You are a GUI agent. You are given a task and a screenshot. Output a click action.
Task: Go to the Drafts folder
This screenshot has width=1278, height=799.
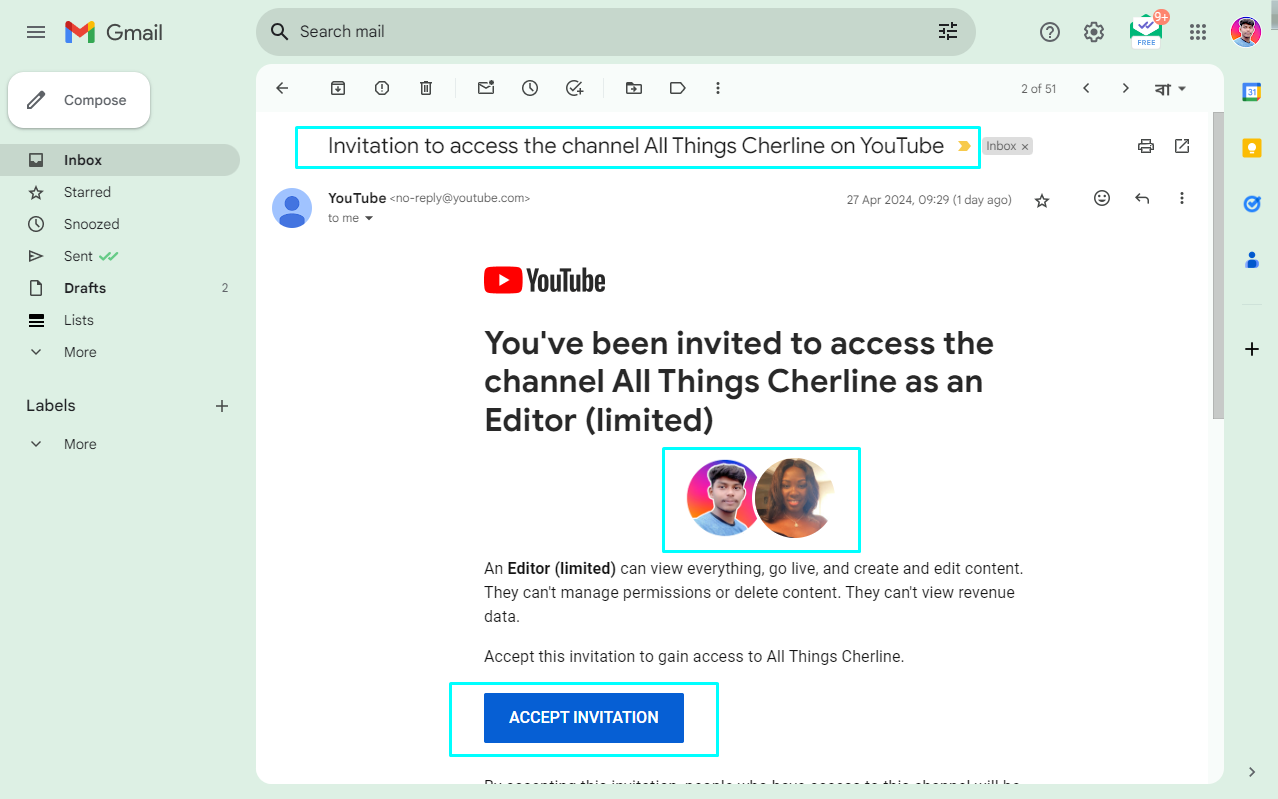click(x=85, y=288)
